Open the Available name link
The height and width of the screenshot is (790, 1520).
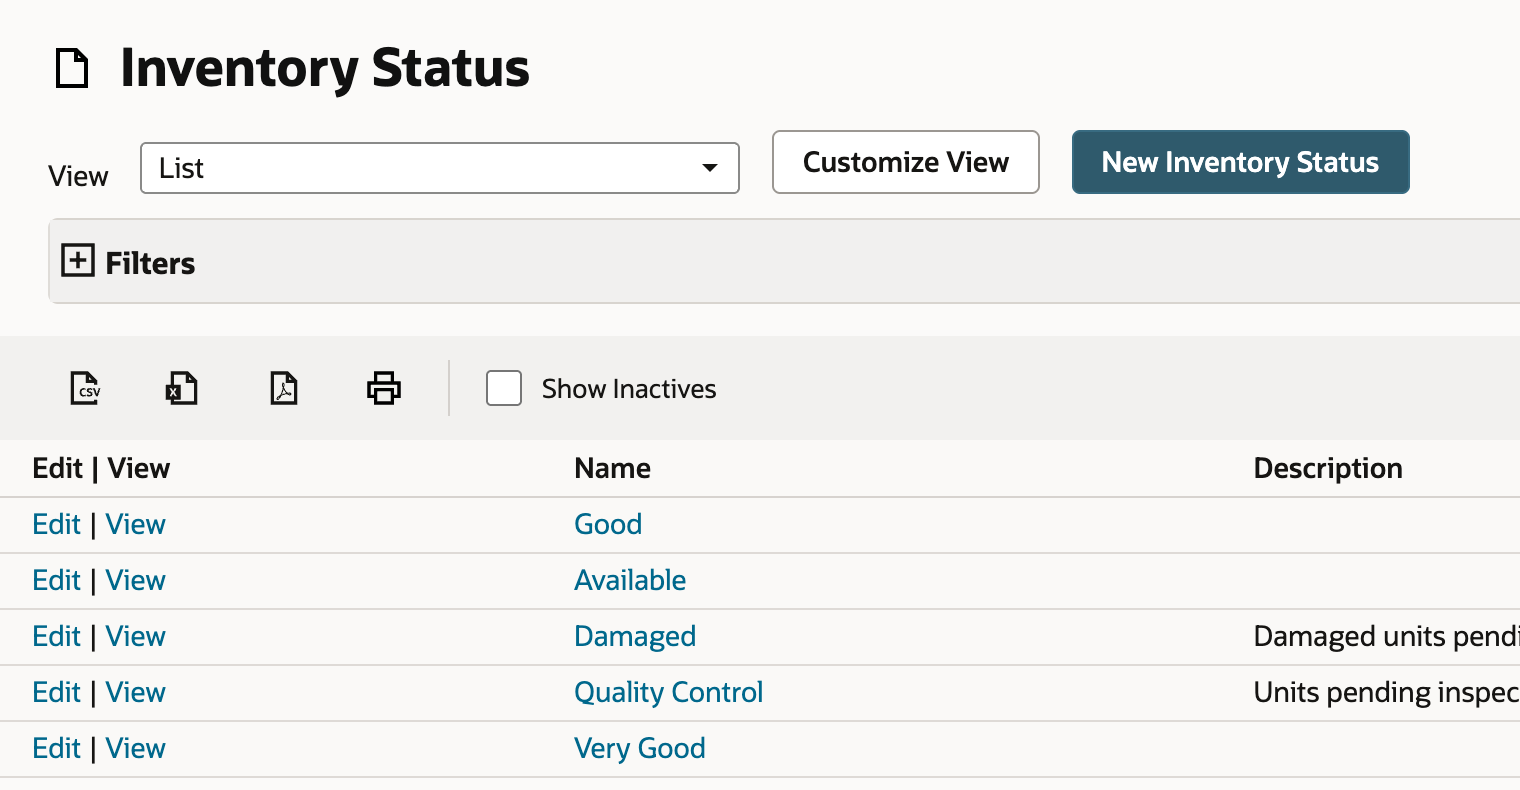630,580
